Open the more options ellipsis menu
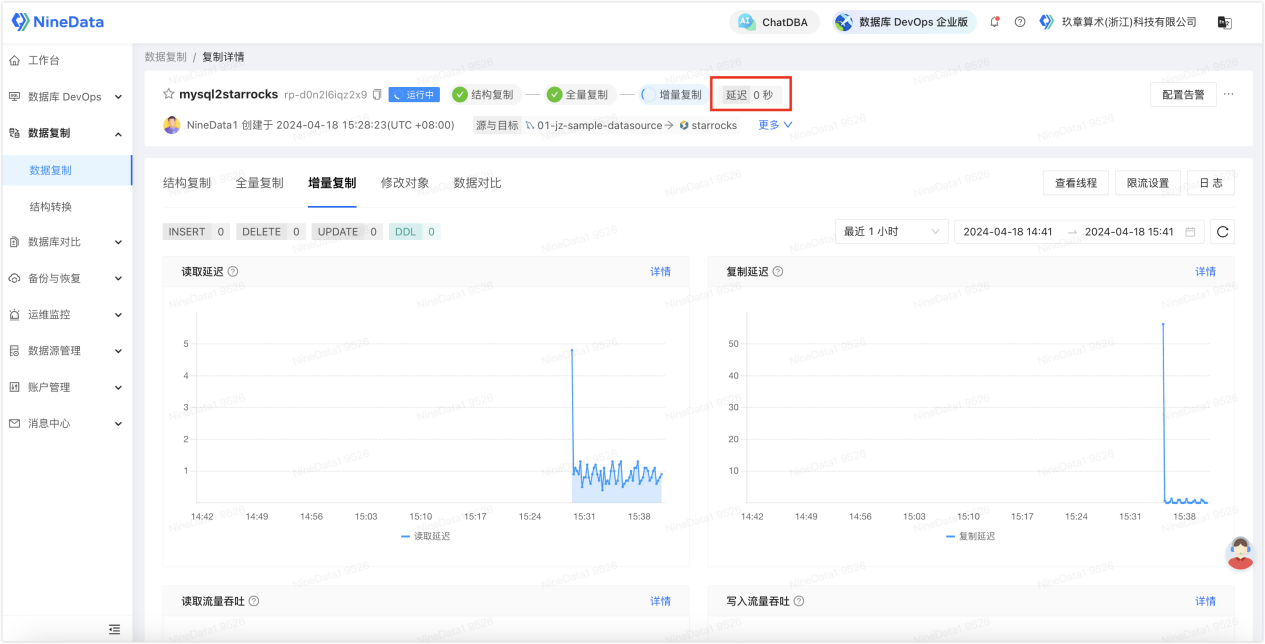 (x=1229, y=95)
